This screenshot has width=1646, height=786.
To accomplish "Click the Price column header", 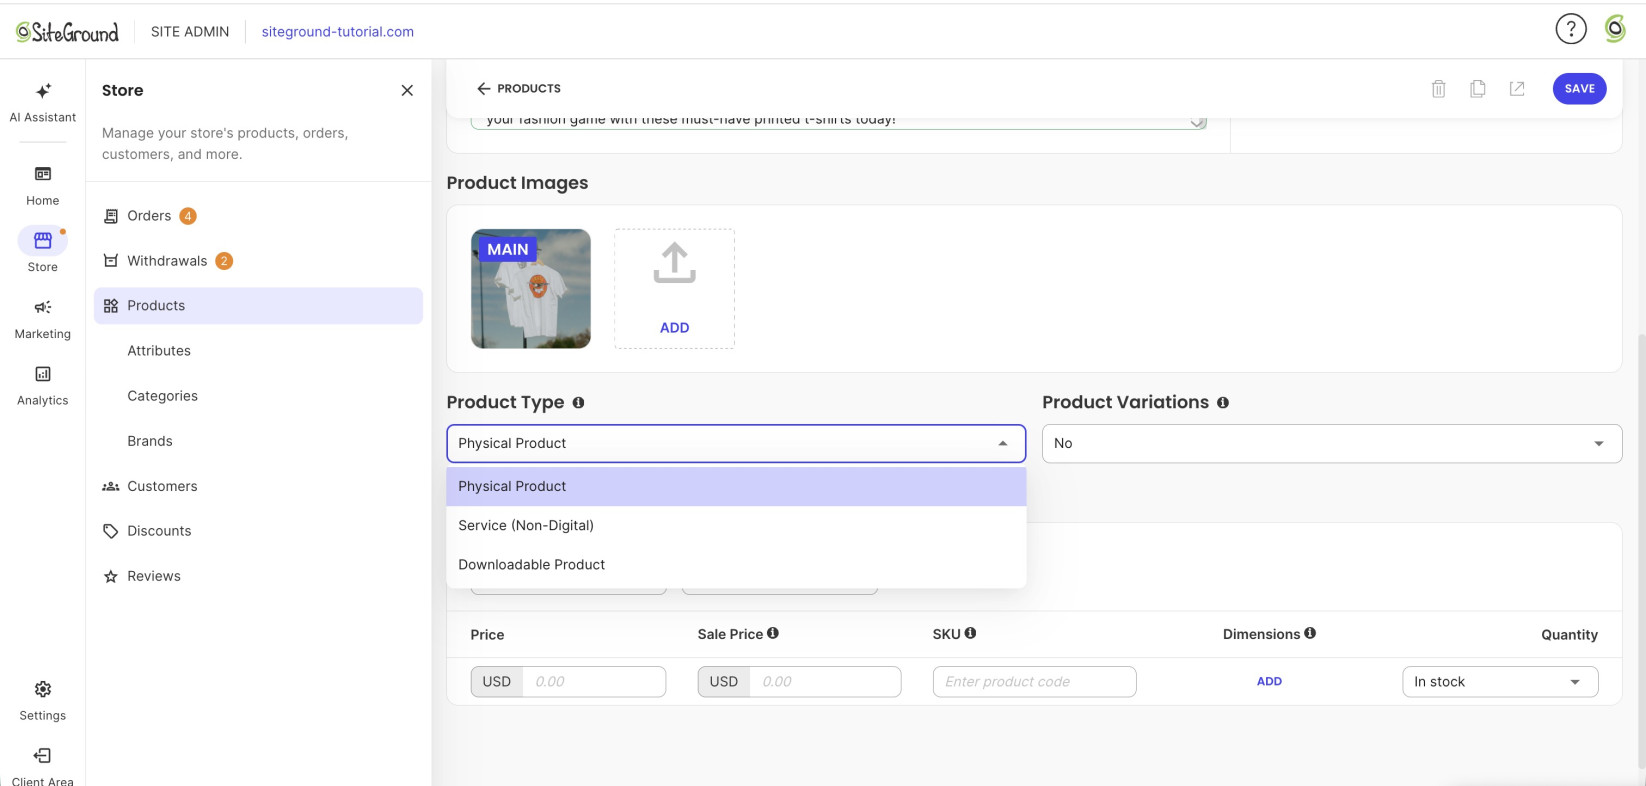I will (x=487, y=635).
